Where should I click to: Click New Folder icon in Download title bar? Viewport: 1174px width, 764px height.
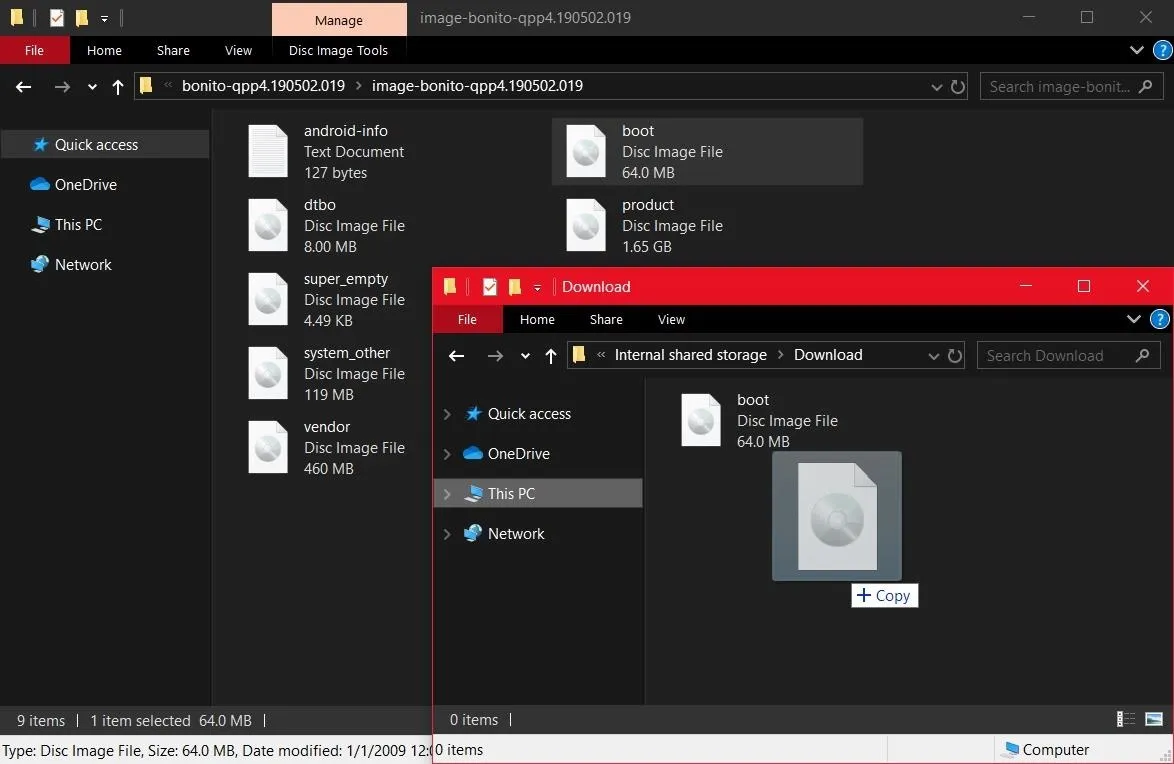[514, 286]
